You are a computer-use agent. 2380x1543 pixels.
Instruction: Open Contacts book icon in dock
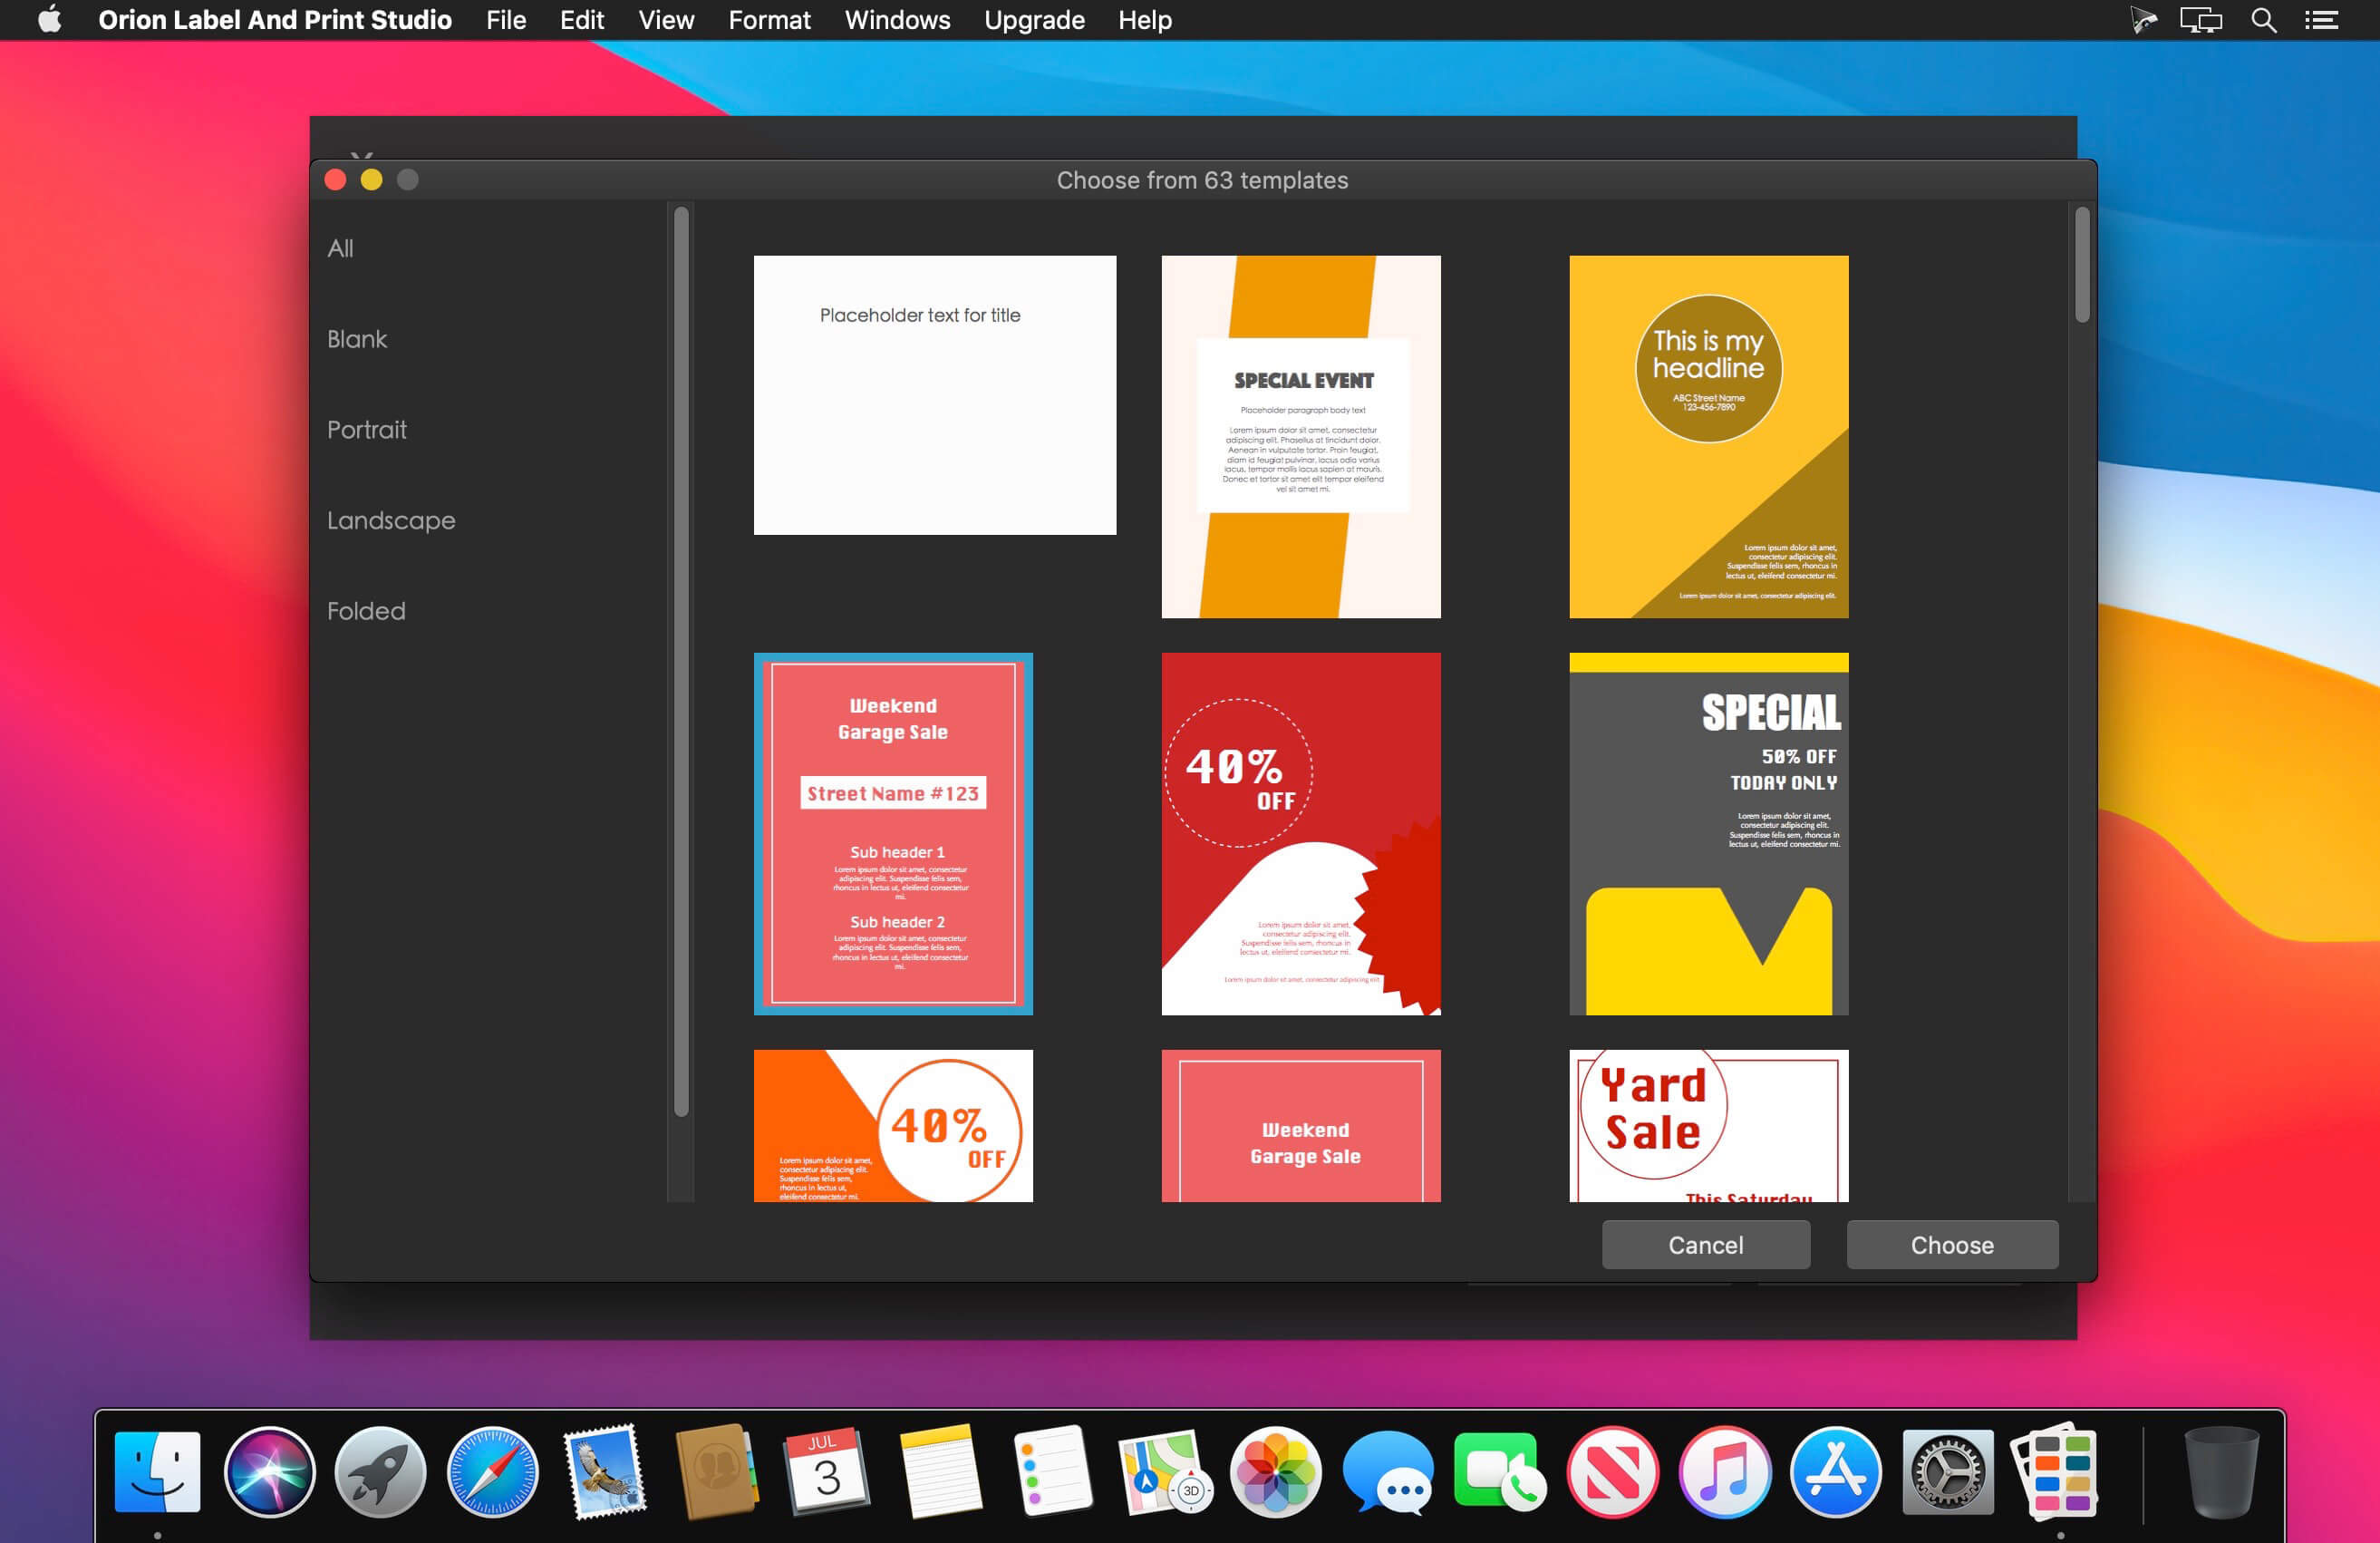(716, 1471)
